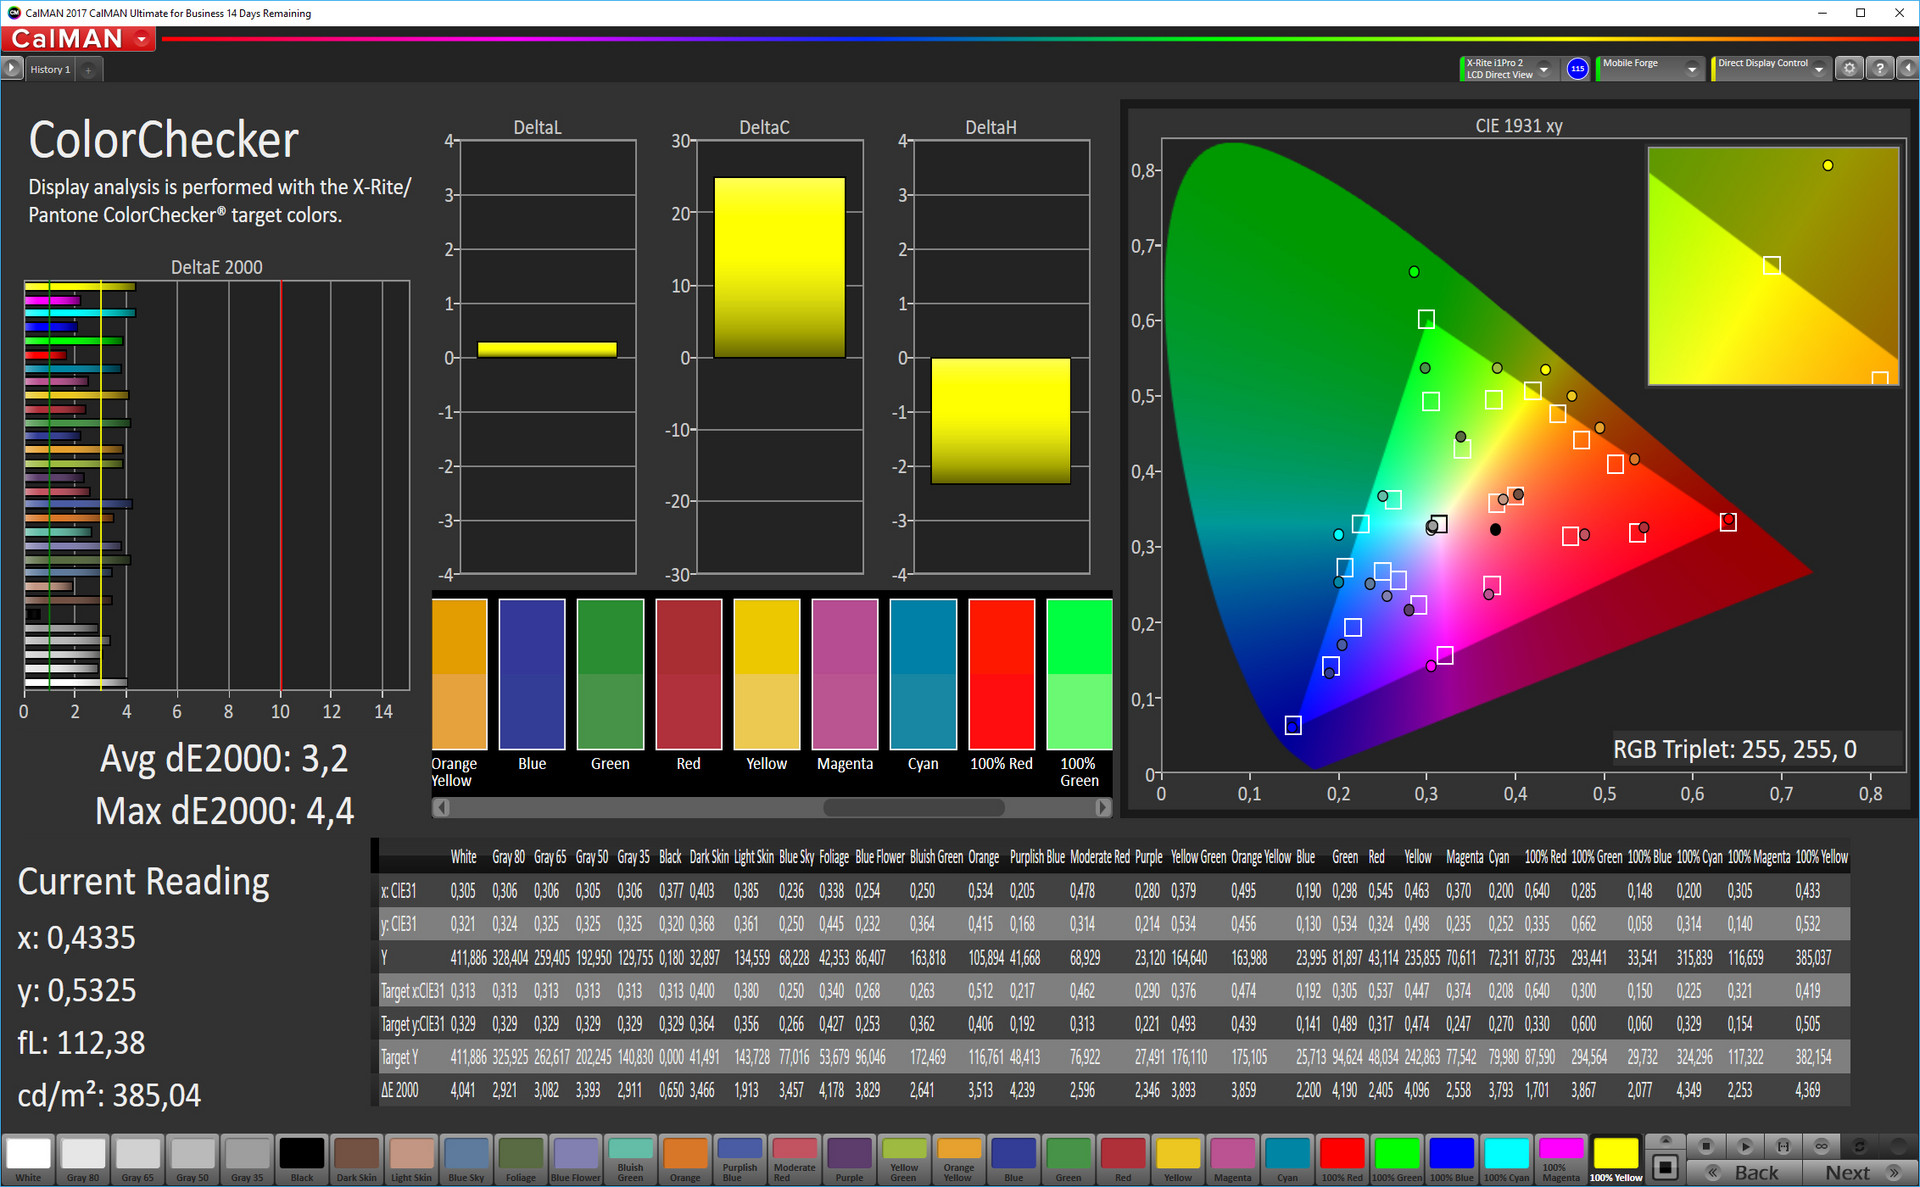Open the Direct Display Control dropdown
1920x1187 pixels.
click(1770, 68)
